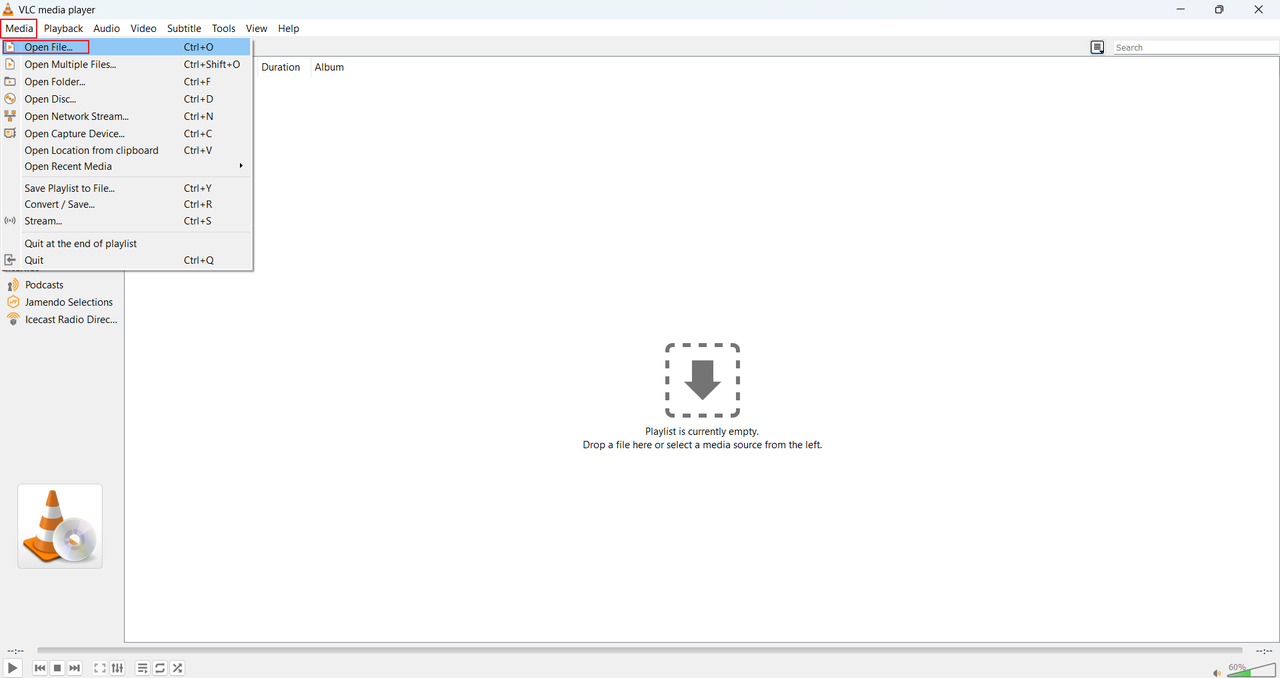The image size is (1280, 678).
Task: Click the Open Folder icon
Action: [10, 82]
